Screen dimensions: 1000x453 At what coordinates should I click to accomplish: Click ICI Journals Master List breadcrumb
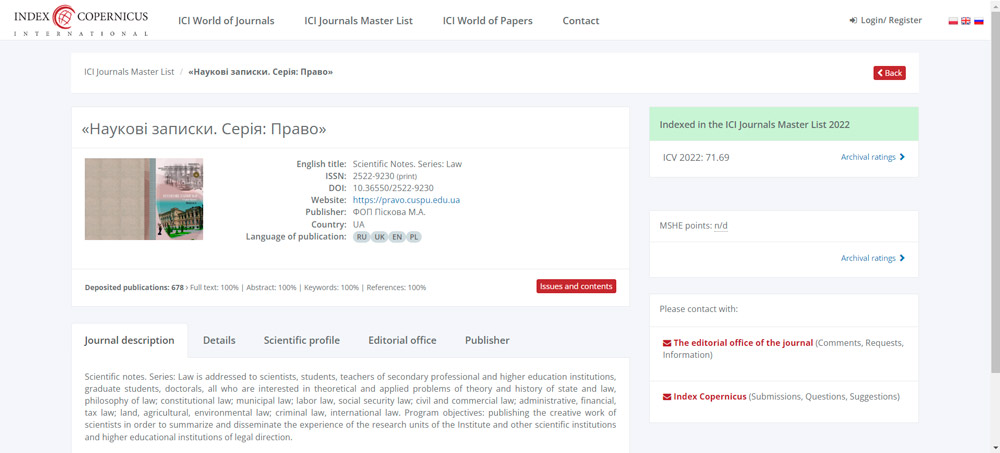(x=129, y=72)
